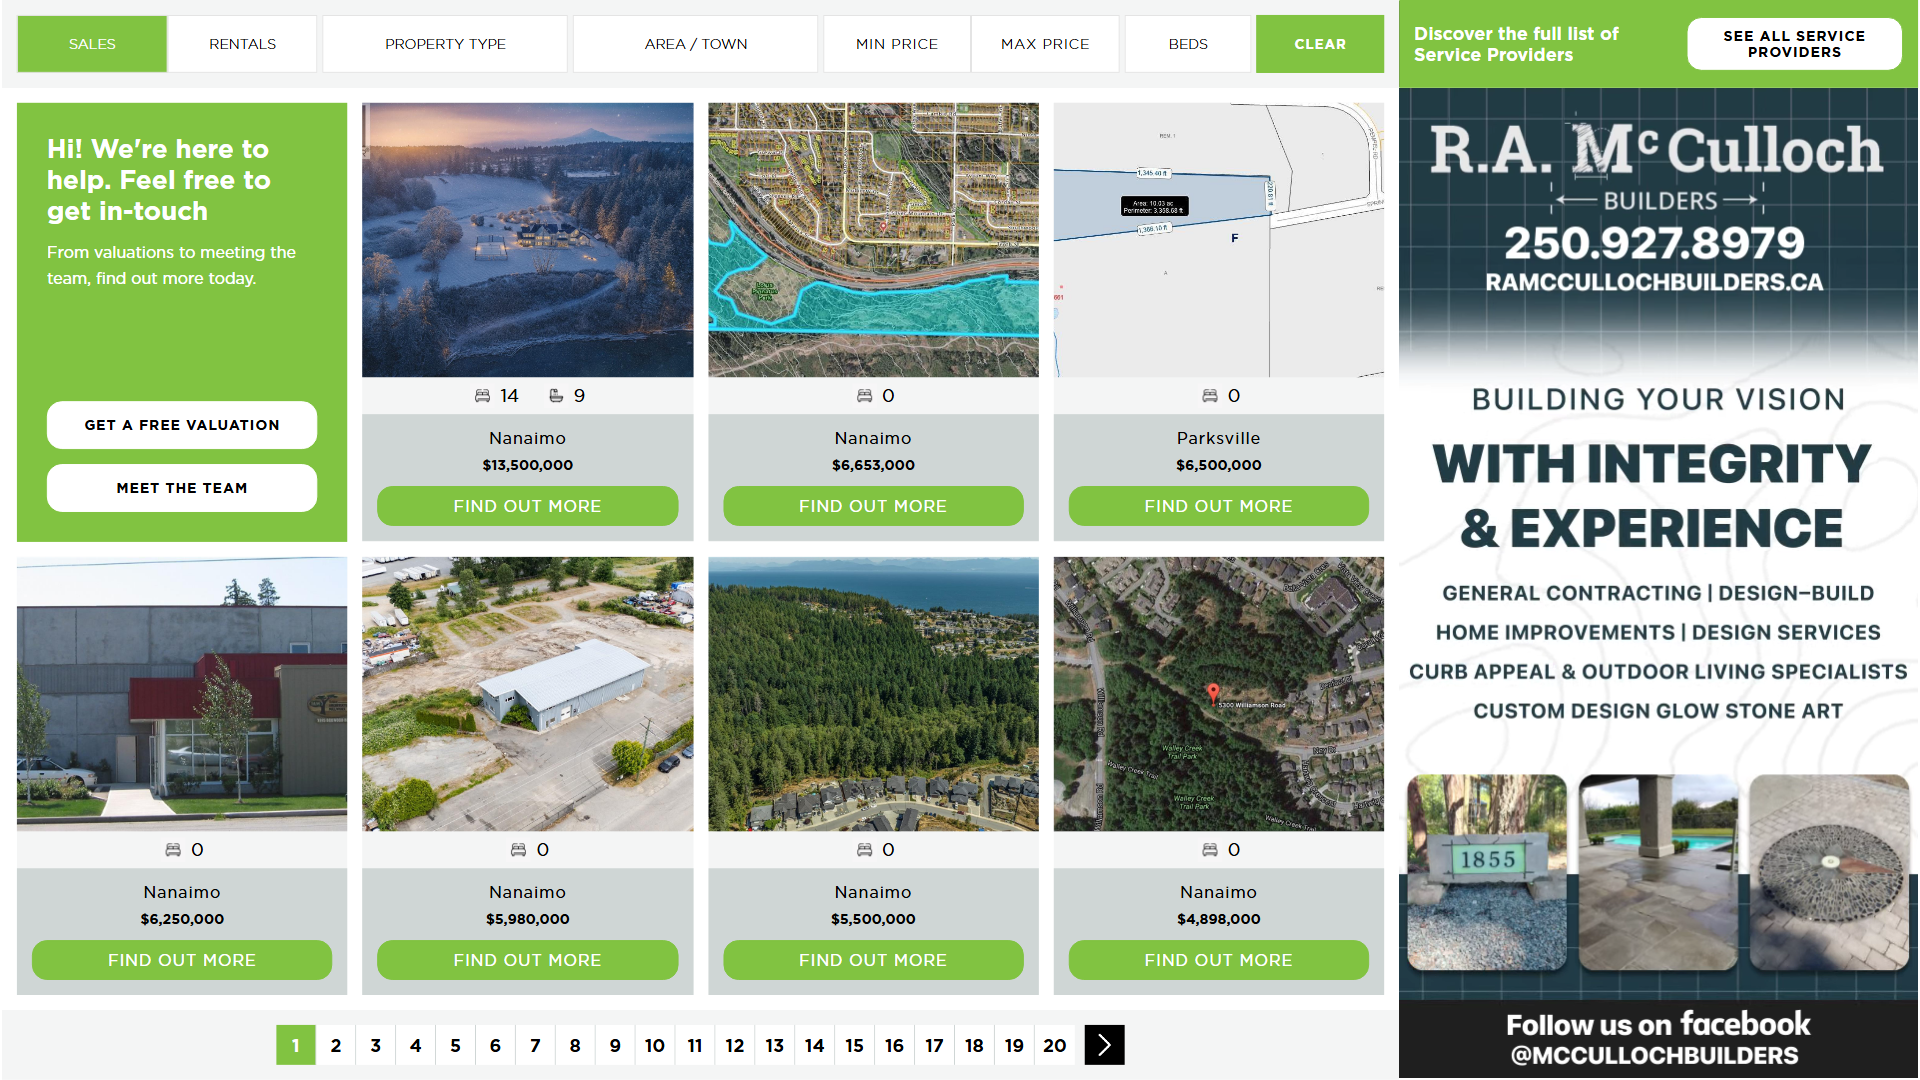Expand the Area / Town filter
1920x1080 pixels.
click(x=696, y=44)
